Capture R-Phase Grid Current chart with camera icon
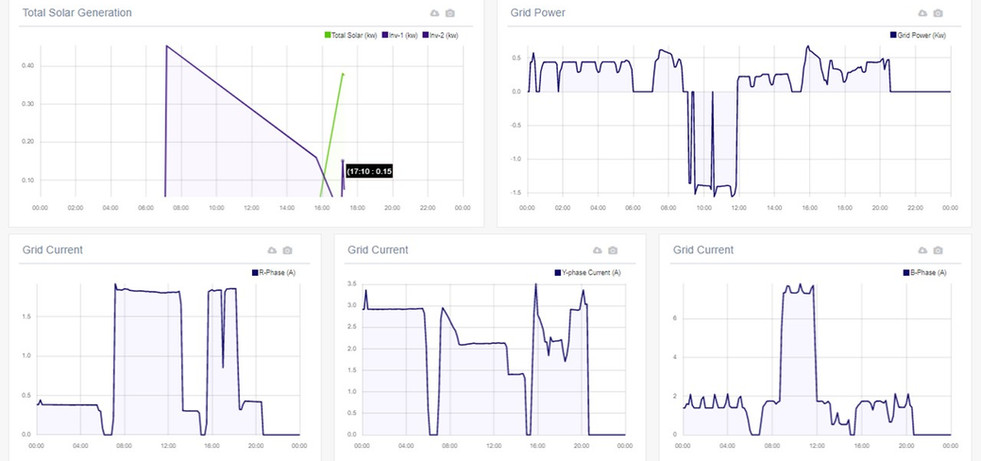Image resolution: width=981 pixels, height=461 pixels. click(288, 250)
